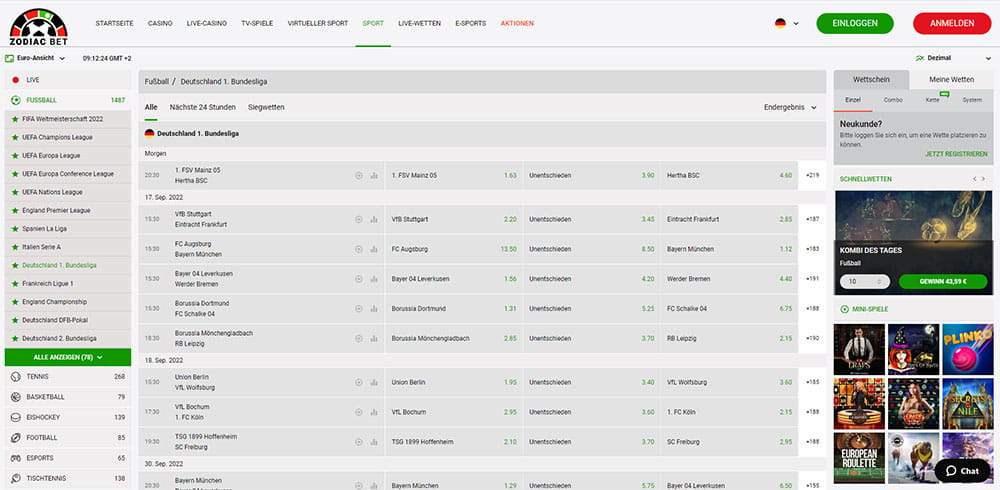1000x490 pixels.
Task: Open statistics icon for Mainz 05 vs Hertha
Action: click(x=374, y=175)
